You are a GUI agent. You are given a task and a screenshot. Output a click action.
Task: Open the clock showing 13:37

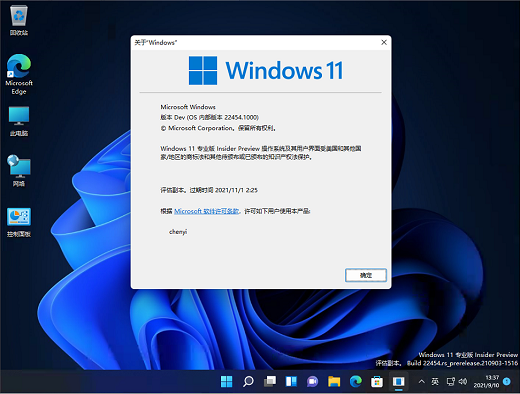click(x=486, y=381)
